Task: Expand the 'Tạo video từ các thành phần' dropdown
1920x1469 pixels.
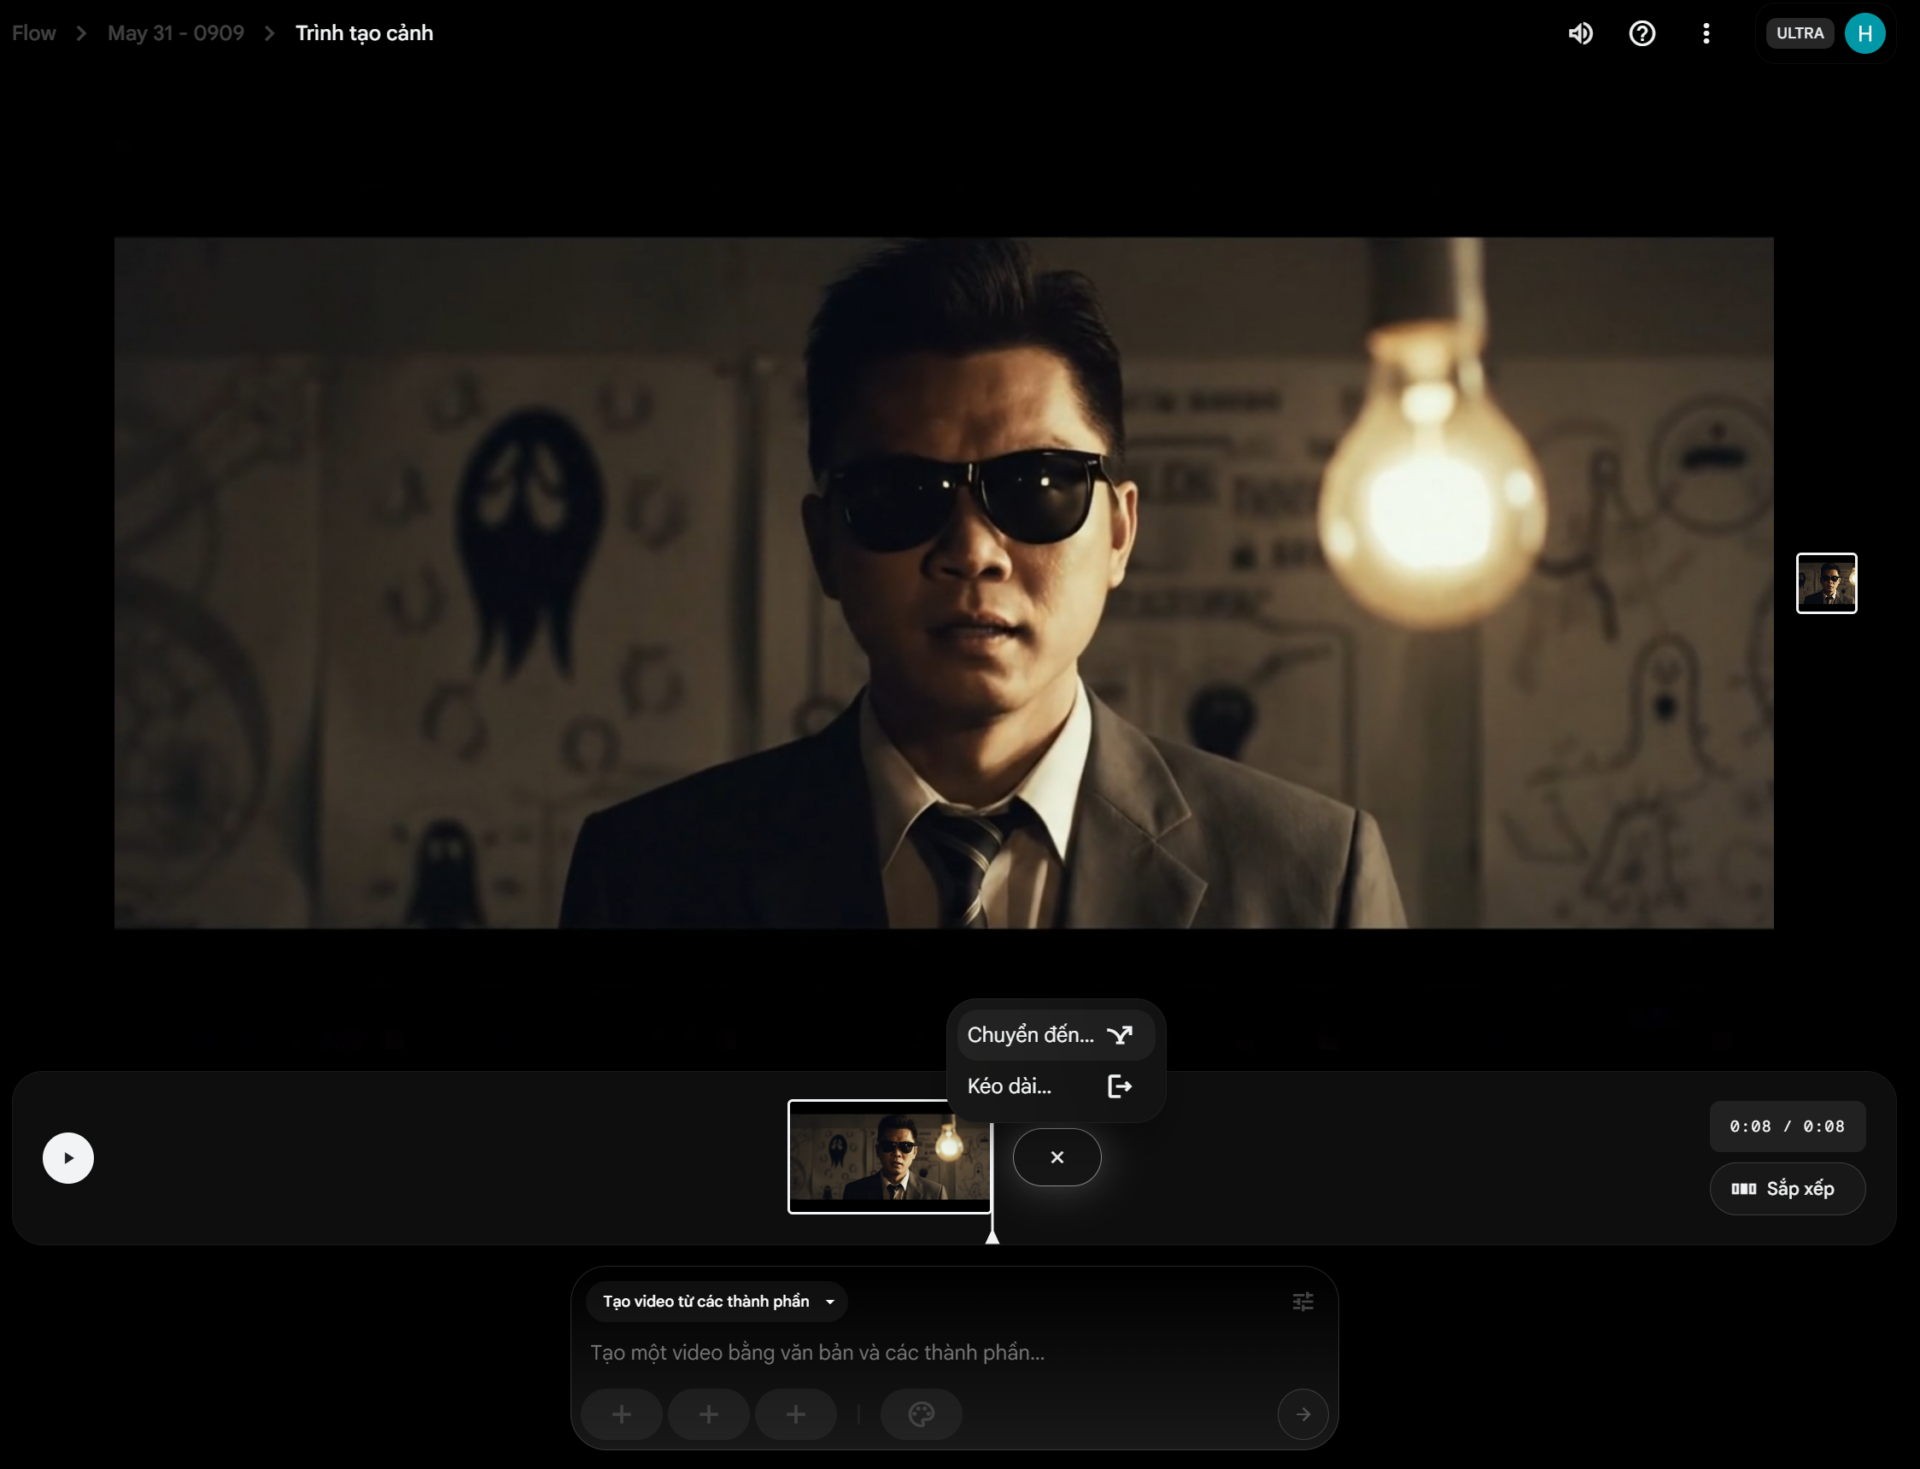Action: click(x=717, y=1301)
